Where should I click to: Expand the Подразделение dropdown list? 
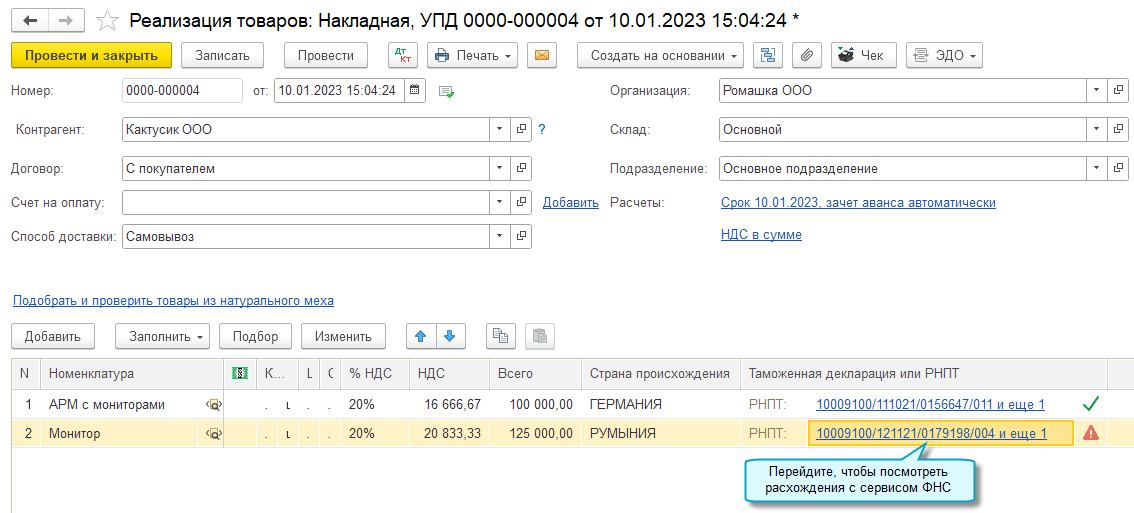pyautogui.click(x=1097, y=169)
